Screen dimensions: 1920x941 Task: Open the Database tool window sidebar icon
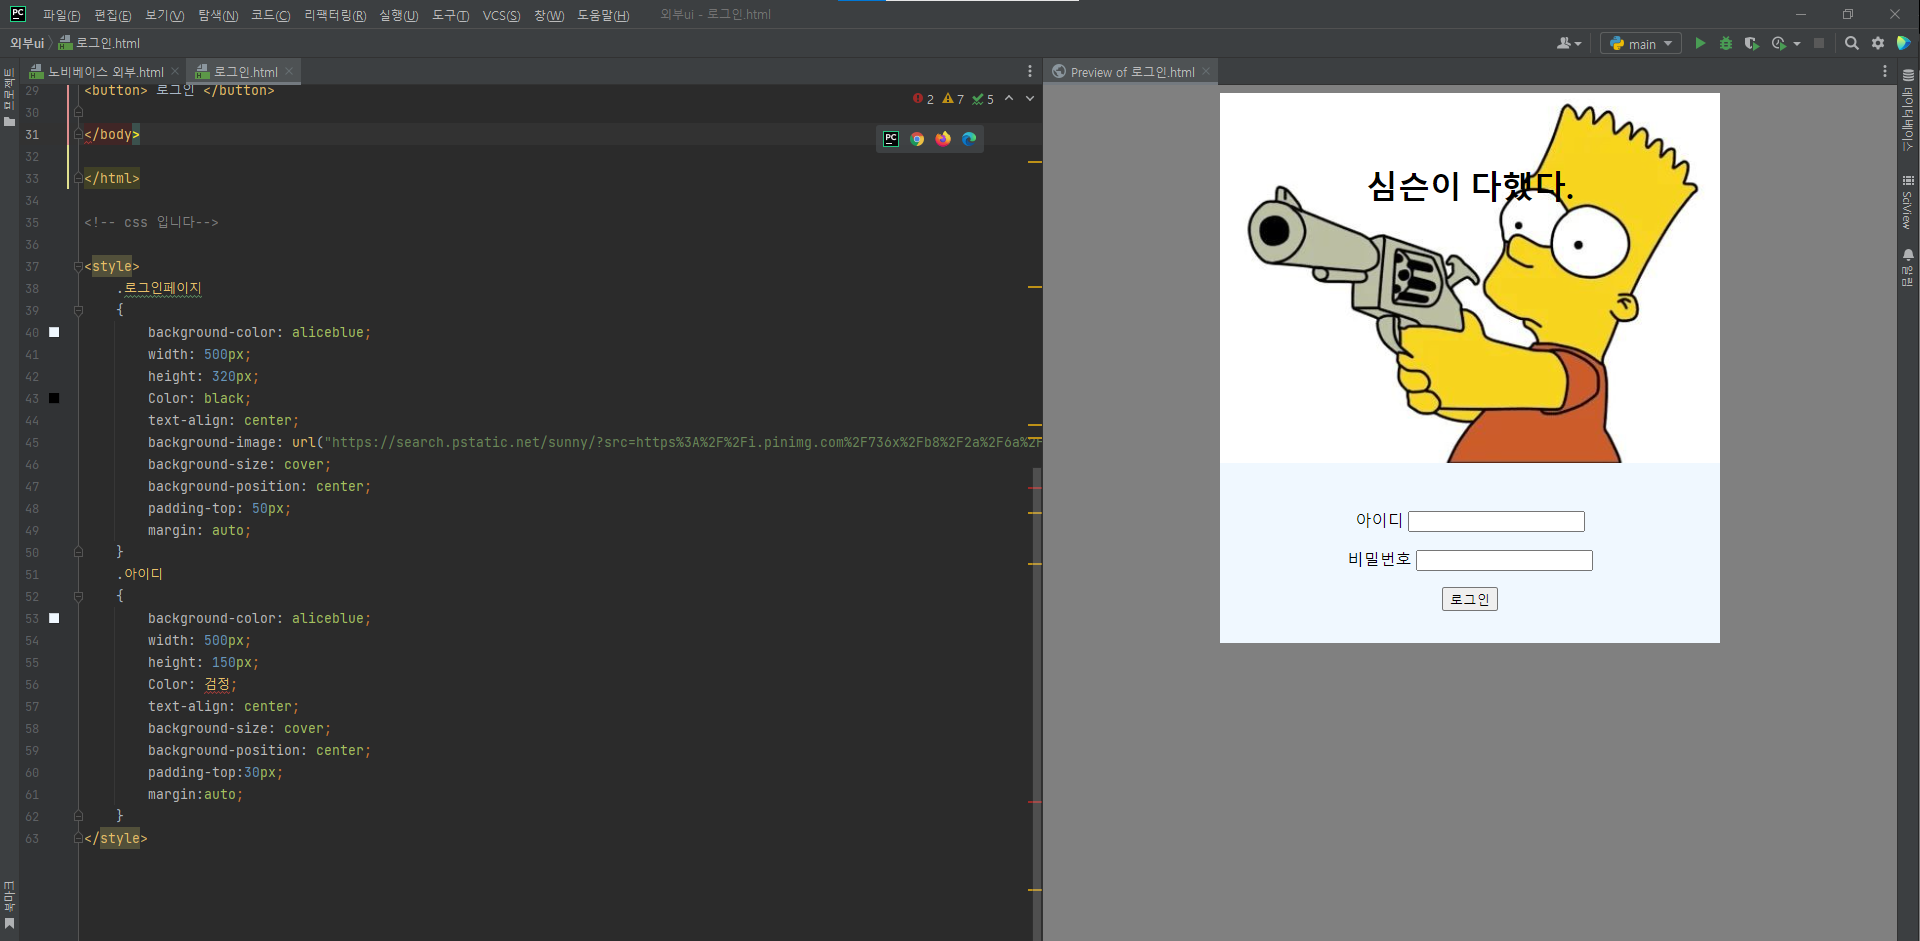coord(1908,110)
